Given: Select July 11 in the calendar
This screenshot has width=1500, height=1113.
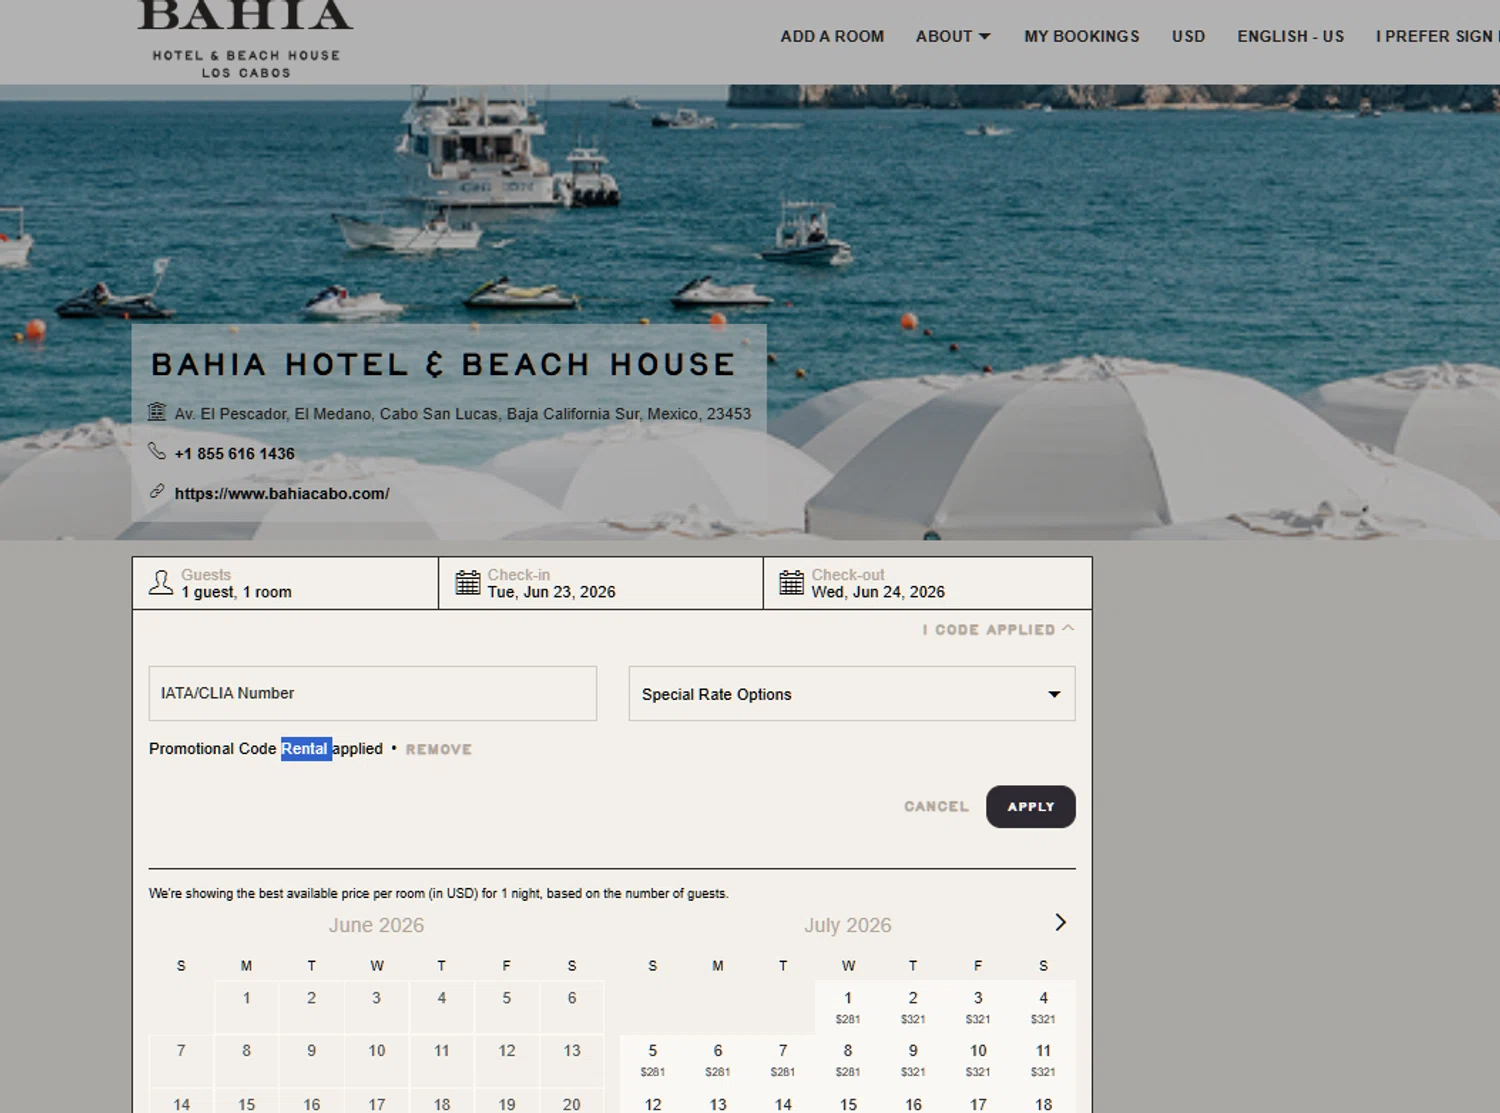Looking at the screenshot, I should coord(1043,1060).
